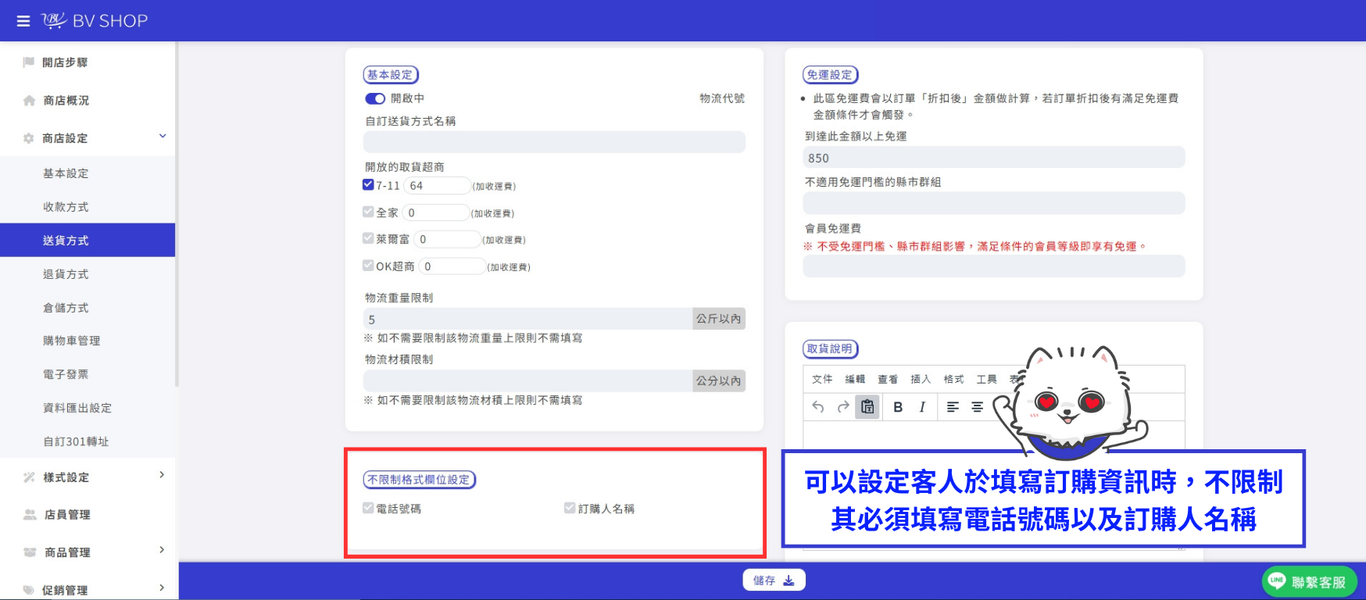Image resolution: width=1366 pixels, height=600 pixels.
Task: Open the 格式 menu in the editor
Action: [954, 380]
